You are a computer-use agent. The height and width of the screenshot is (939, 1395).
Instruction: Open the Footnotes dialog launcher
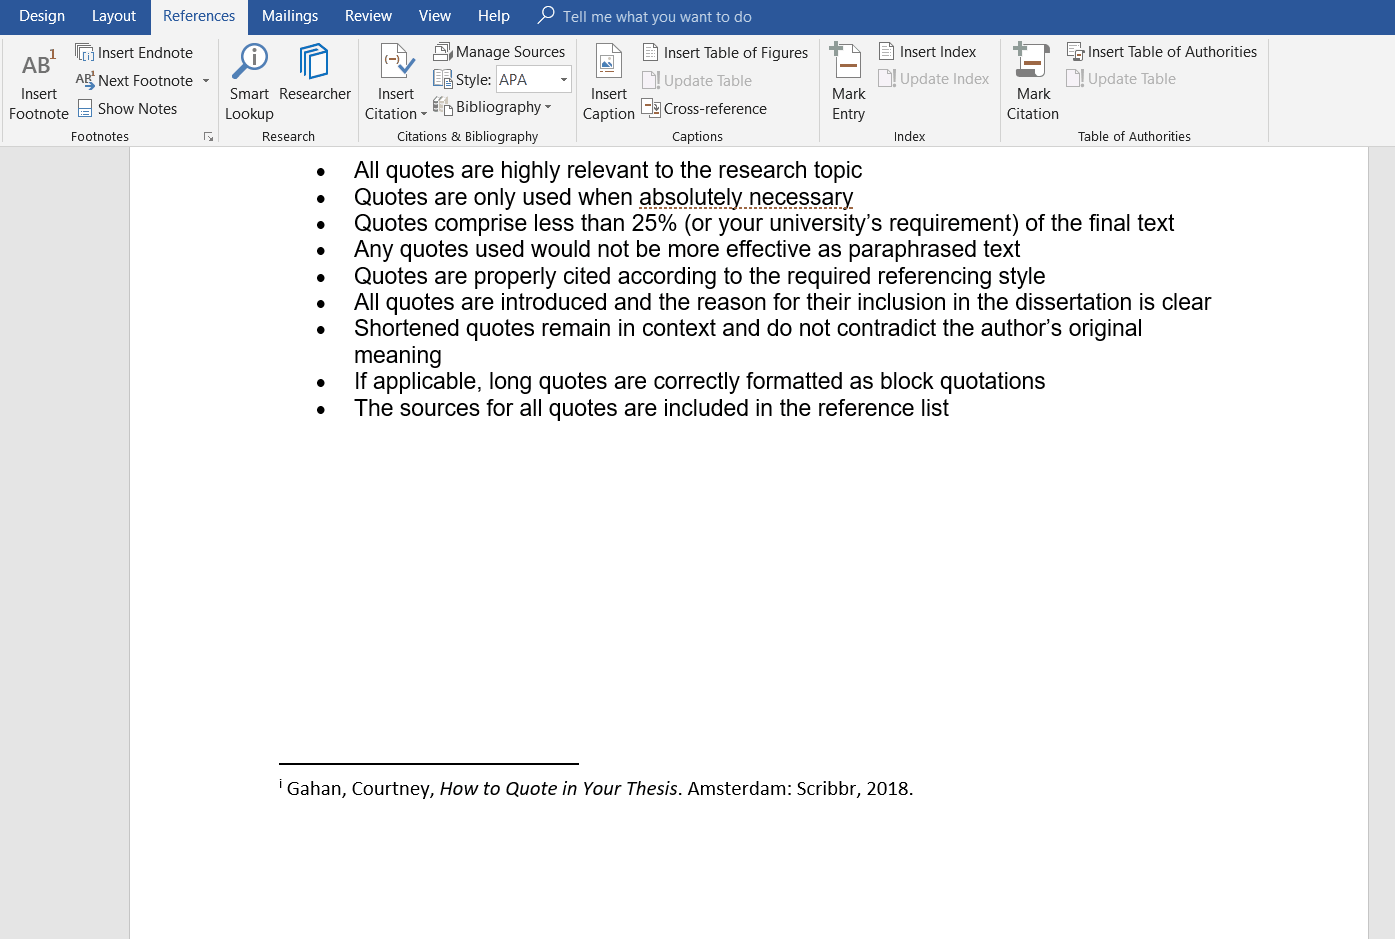pyautogui.click(x=209, y=136)
